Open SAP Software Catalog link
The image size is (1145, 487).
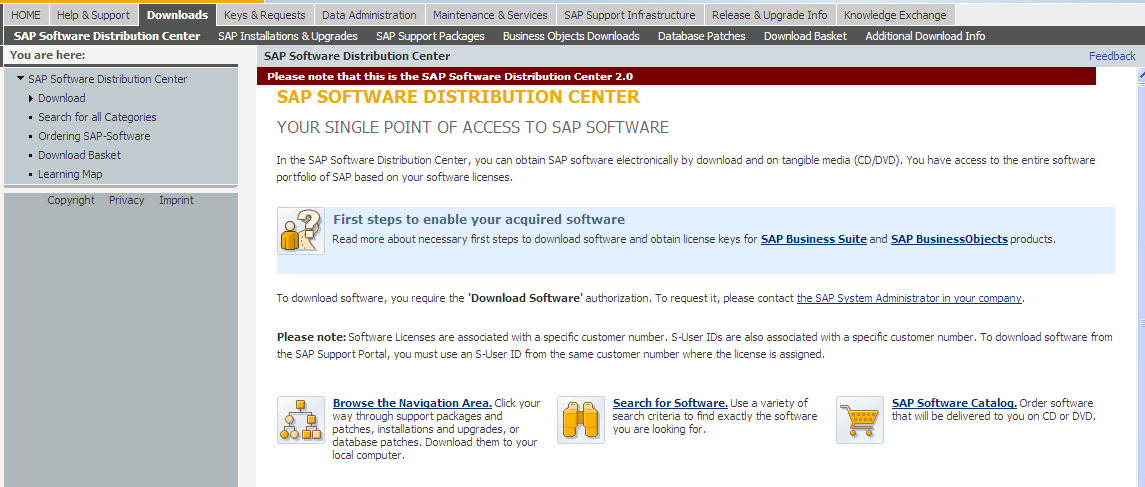(x=954, y=403)
